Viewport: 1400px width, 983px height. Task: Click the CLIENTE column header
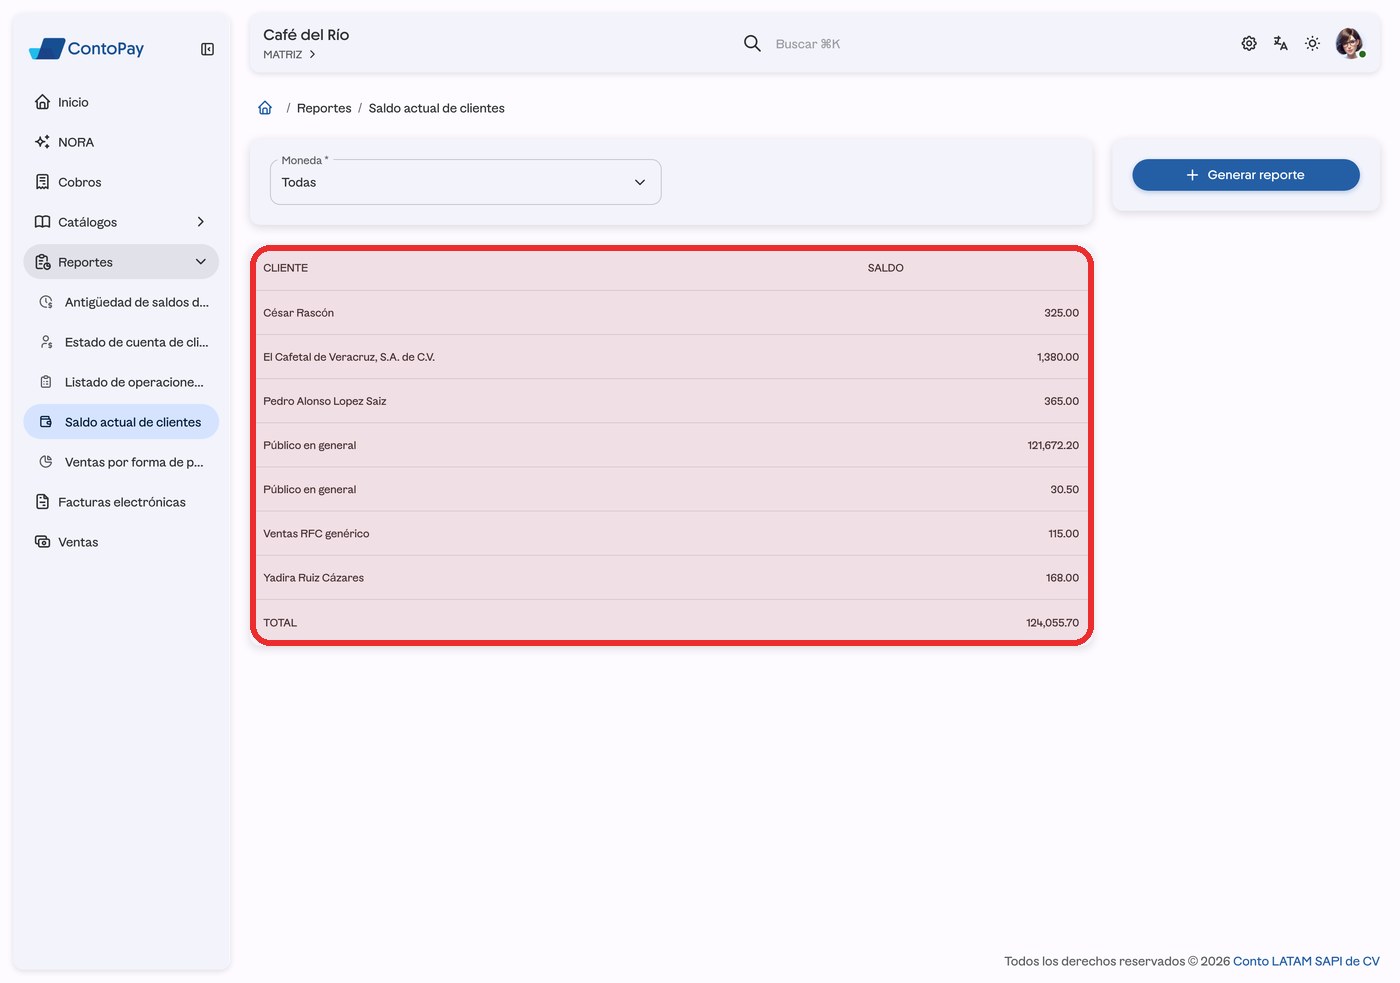tap(286, 268)
